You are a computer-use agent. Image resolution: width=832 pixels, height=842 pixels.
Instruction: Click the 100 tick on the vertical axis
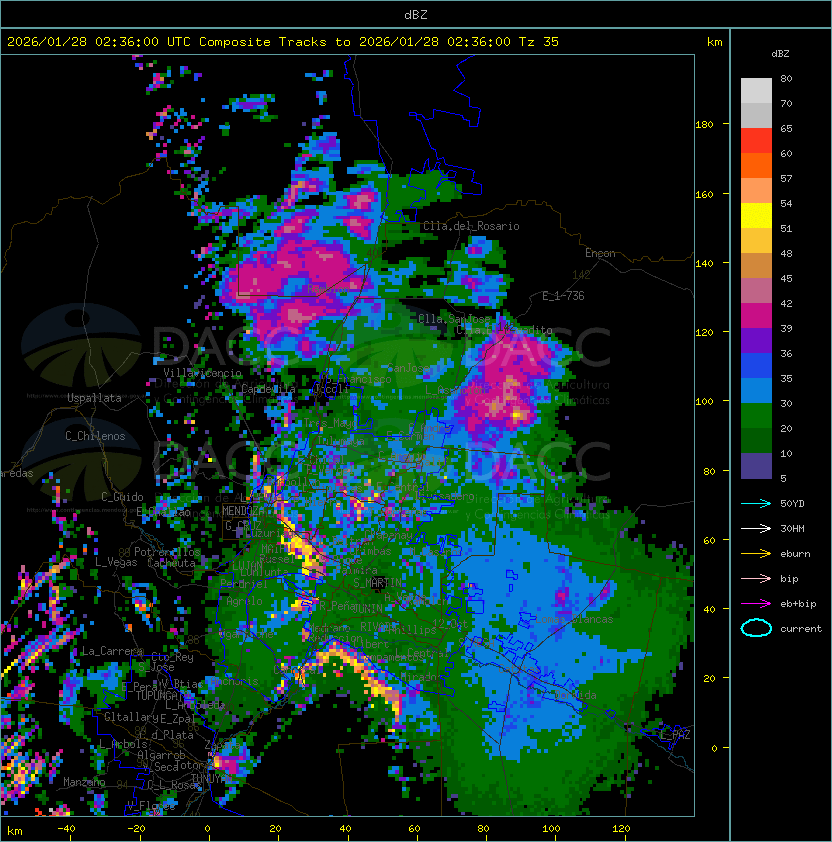pyautogui.click(x=704, y=401)
